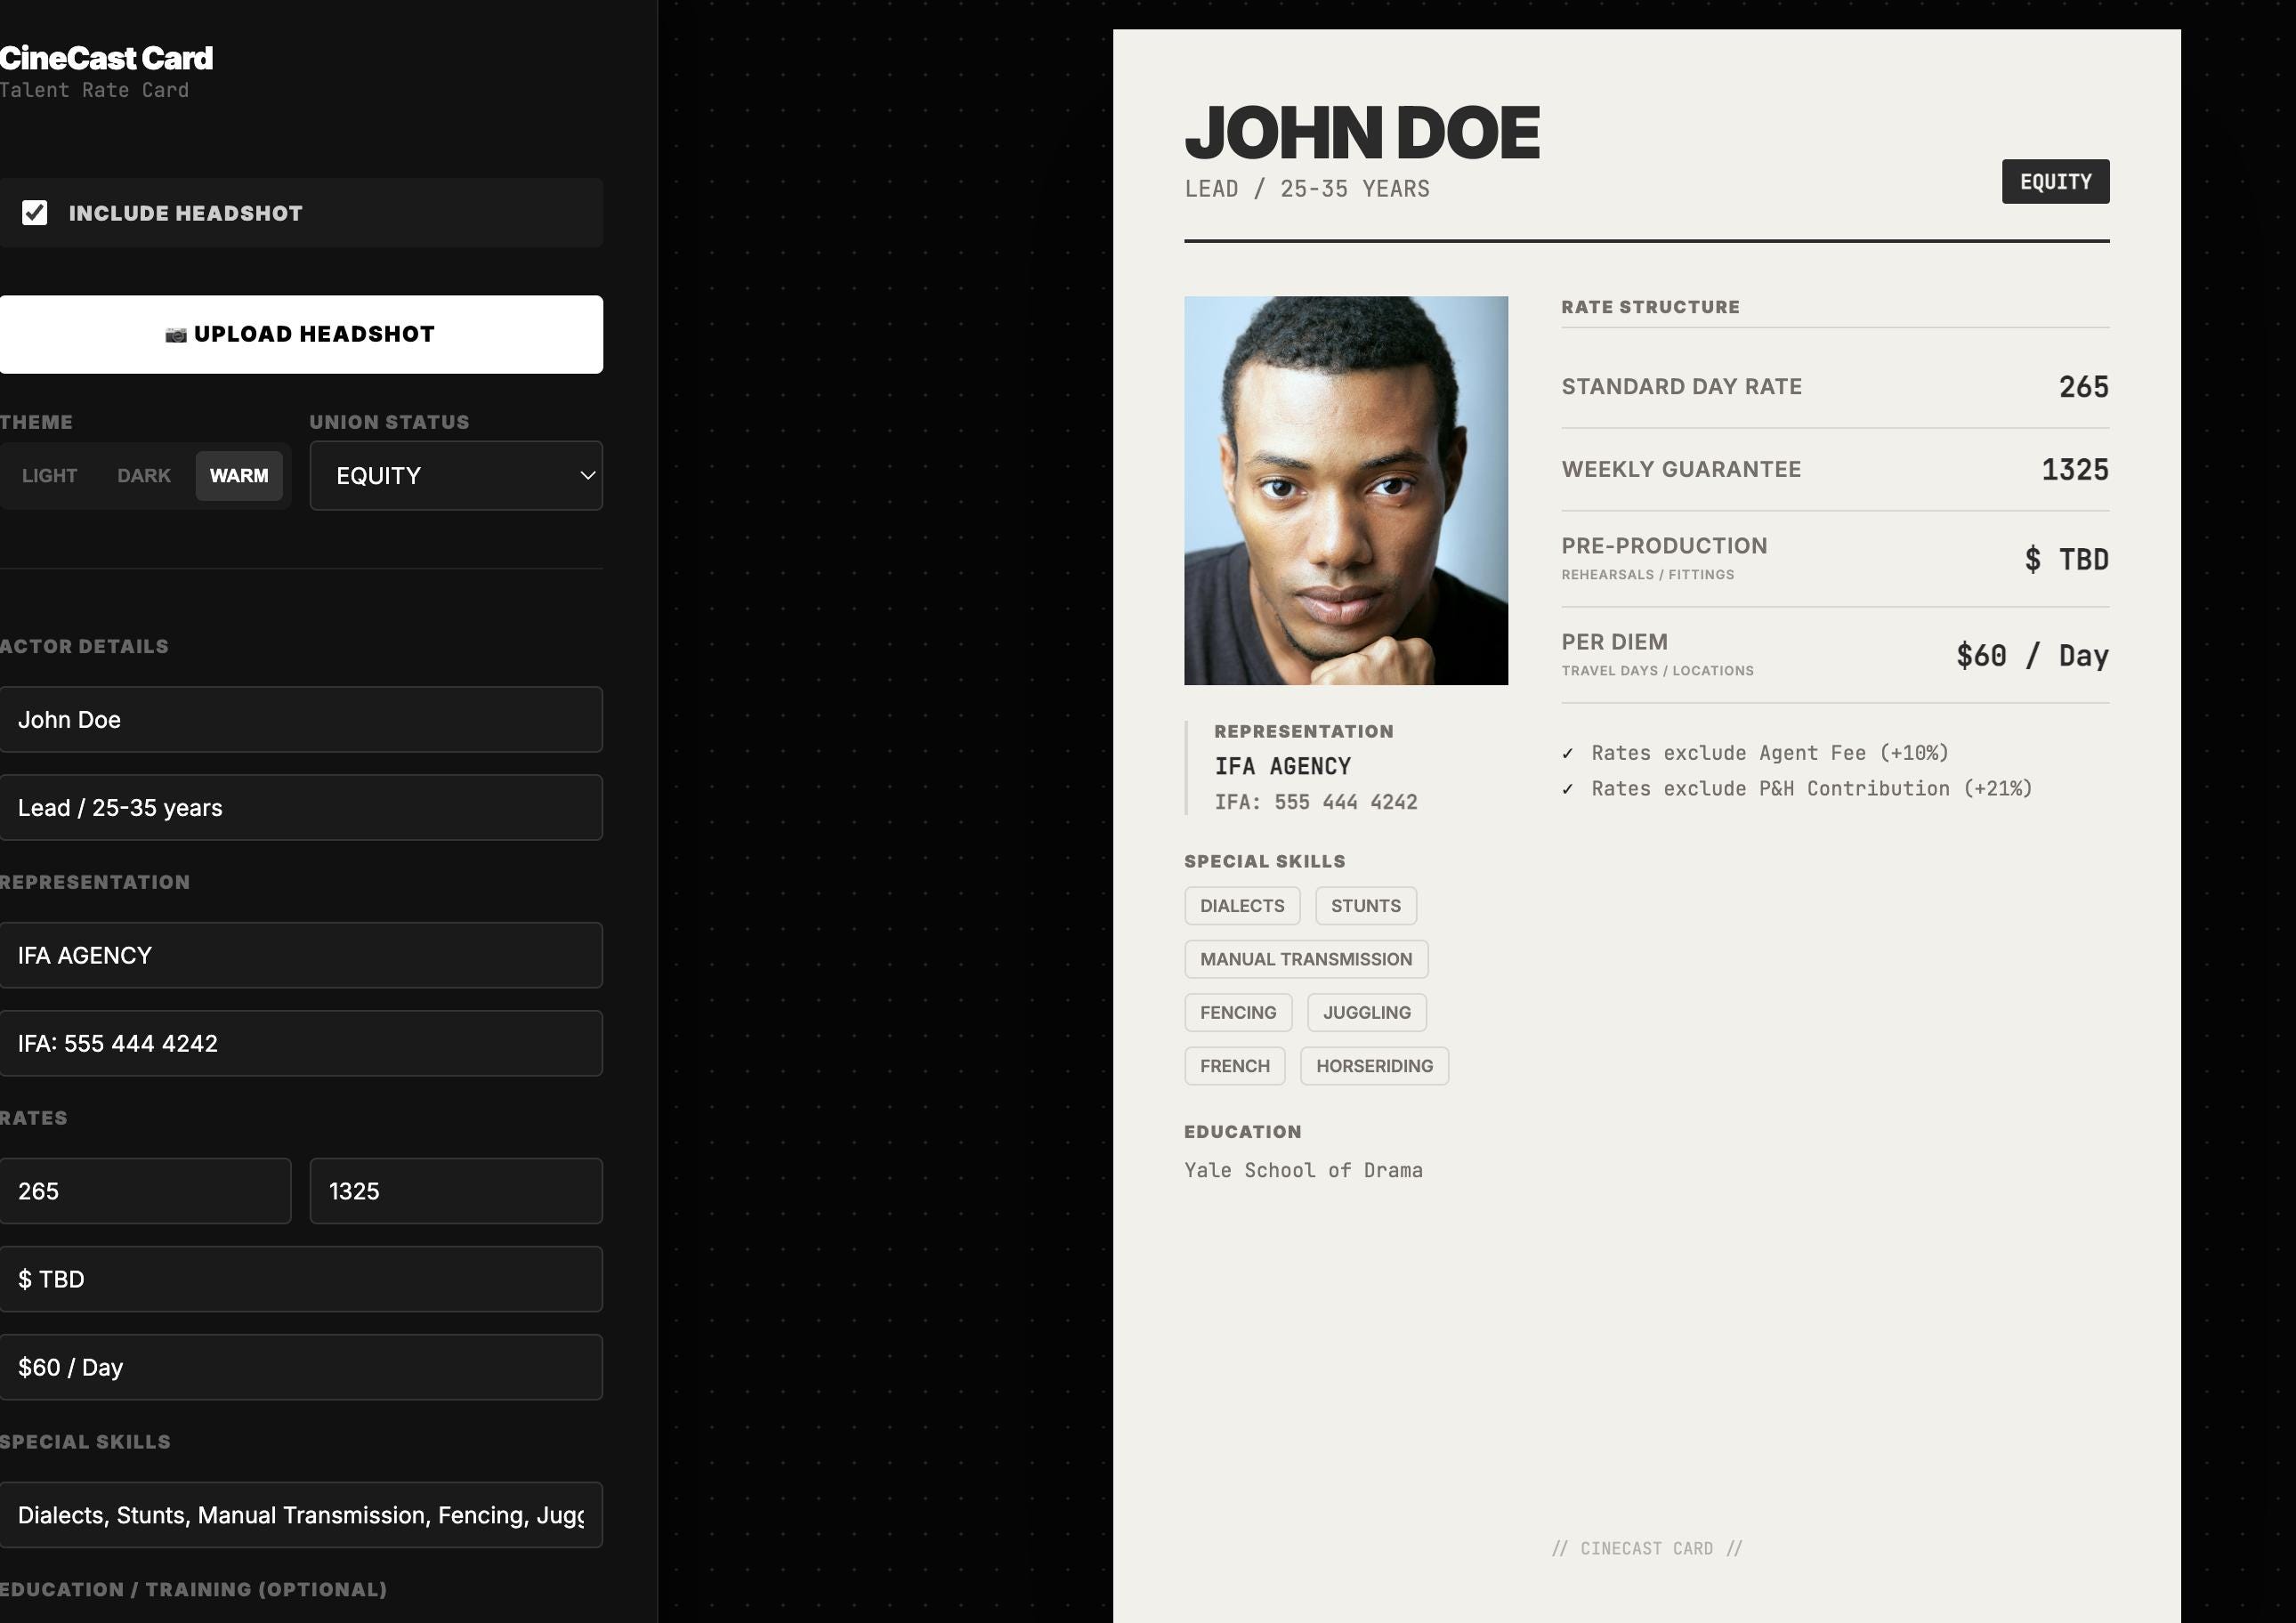Screen dimensions: 2296x1623
Task: Click the HORSERIDING skill tag
Action: coord(1374,1066)
